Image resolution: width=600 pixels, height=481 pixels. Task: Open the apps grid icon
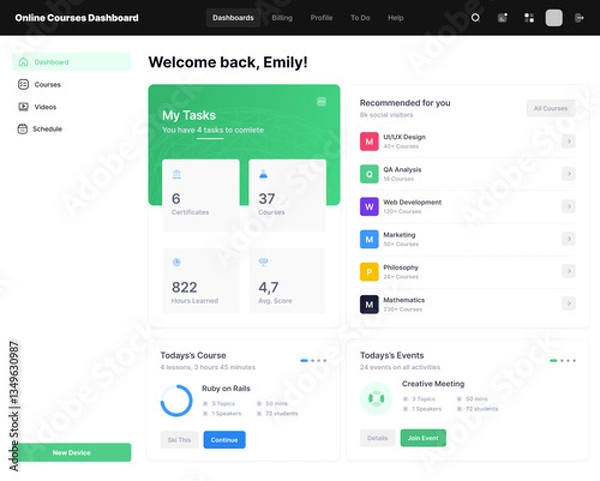coord(529,18)
